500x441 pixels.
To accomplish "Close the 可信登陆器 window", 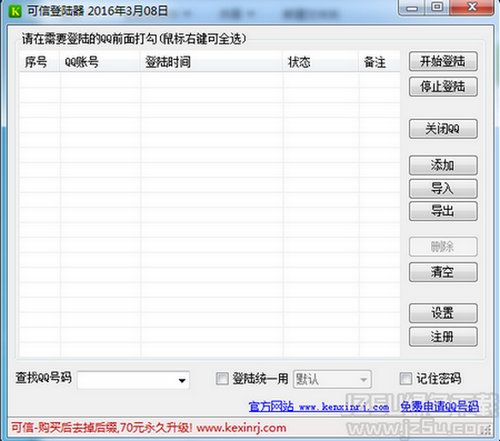I will pos(471,7).
